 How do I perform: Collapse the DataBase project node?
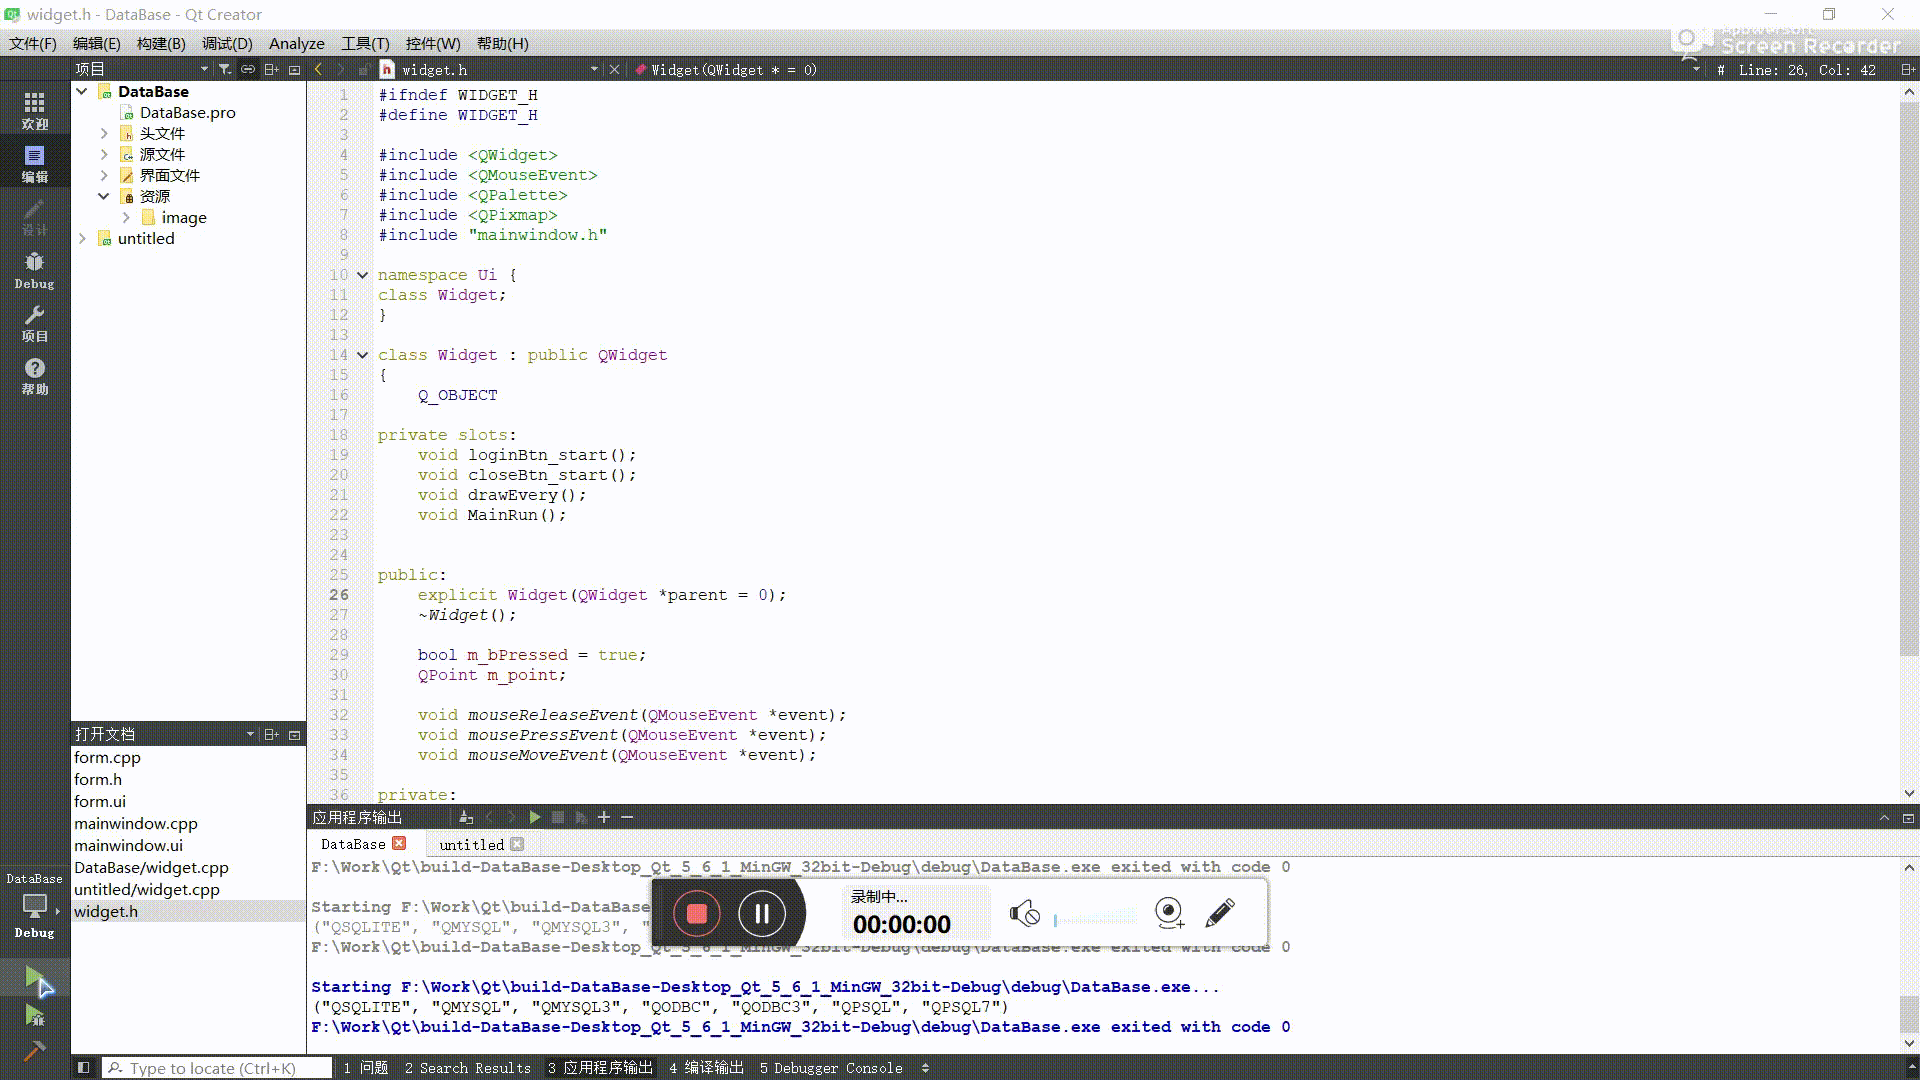click(x=82, y=91)
